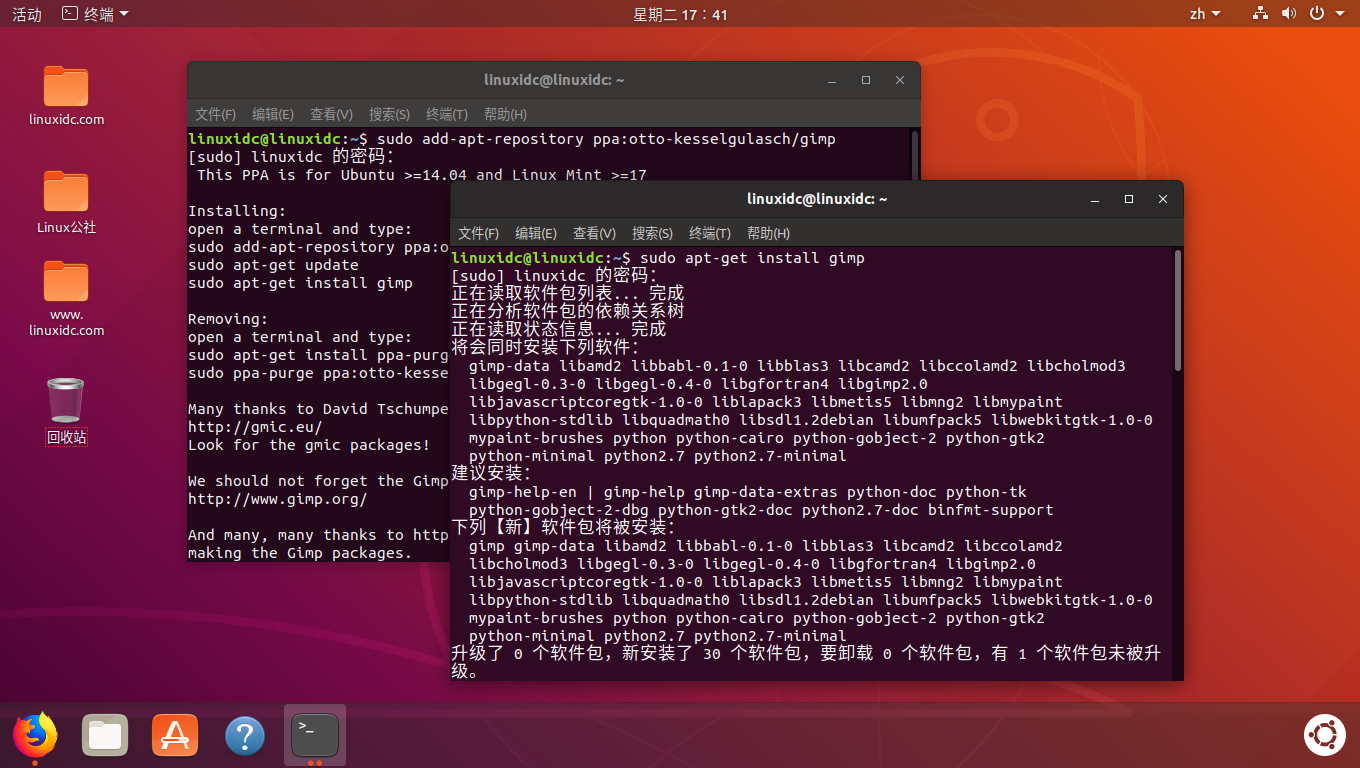Click the http://gmic.eu/ URL in back terminal
The height and width of the screenshot is (768, 1360).
point(255,427)
